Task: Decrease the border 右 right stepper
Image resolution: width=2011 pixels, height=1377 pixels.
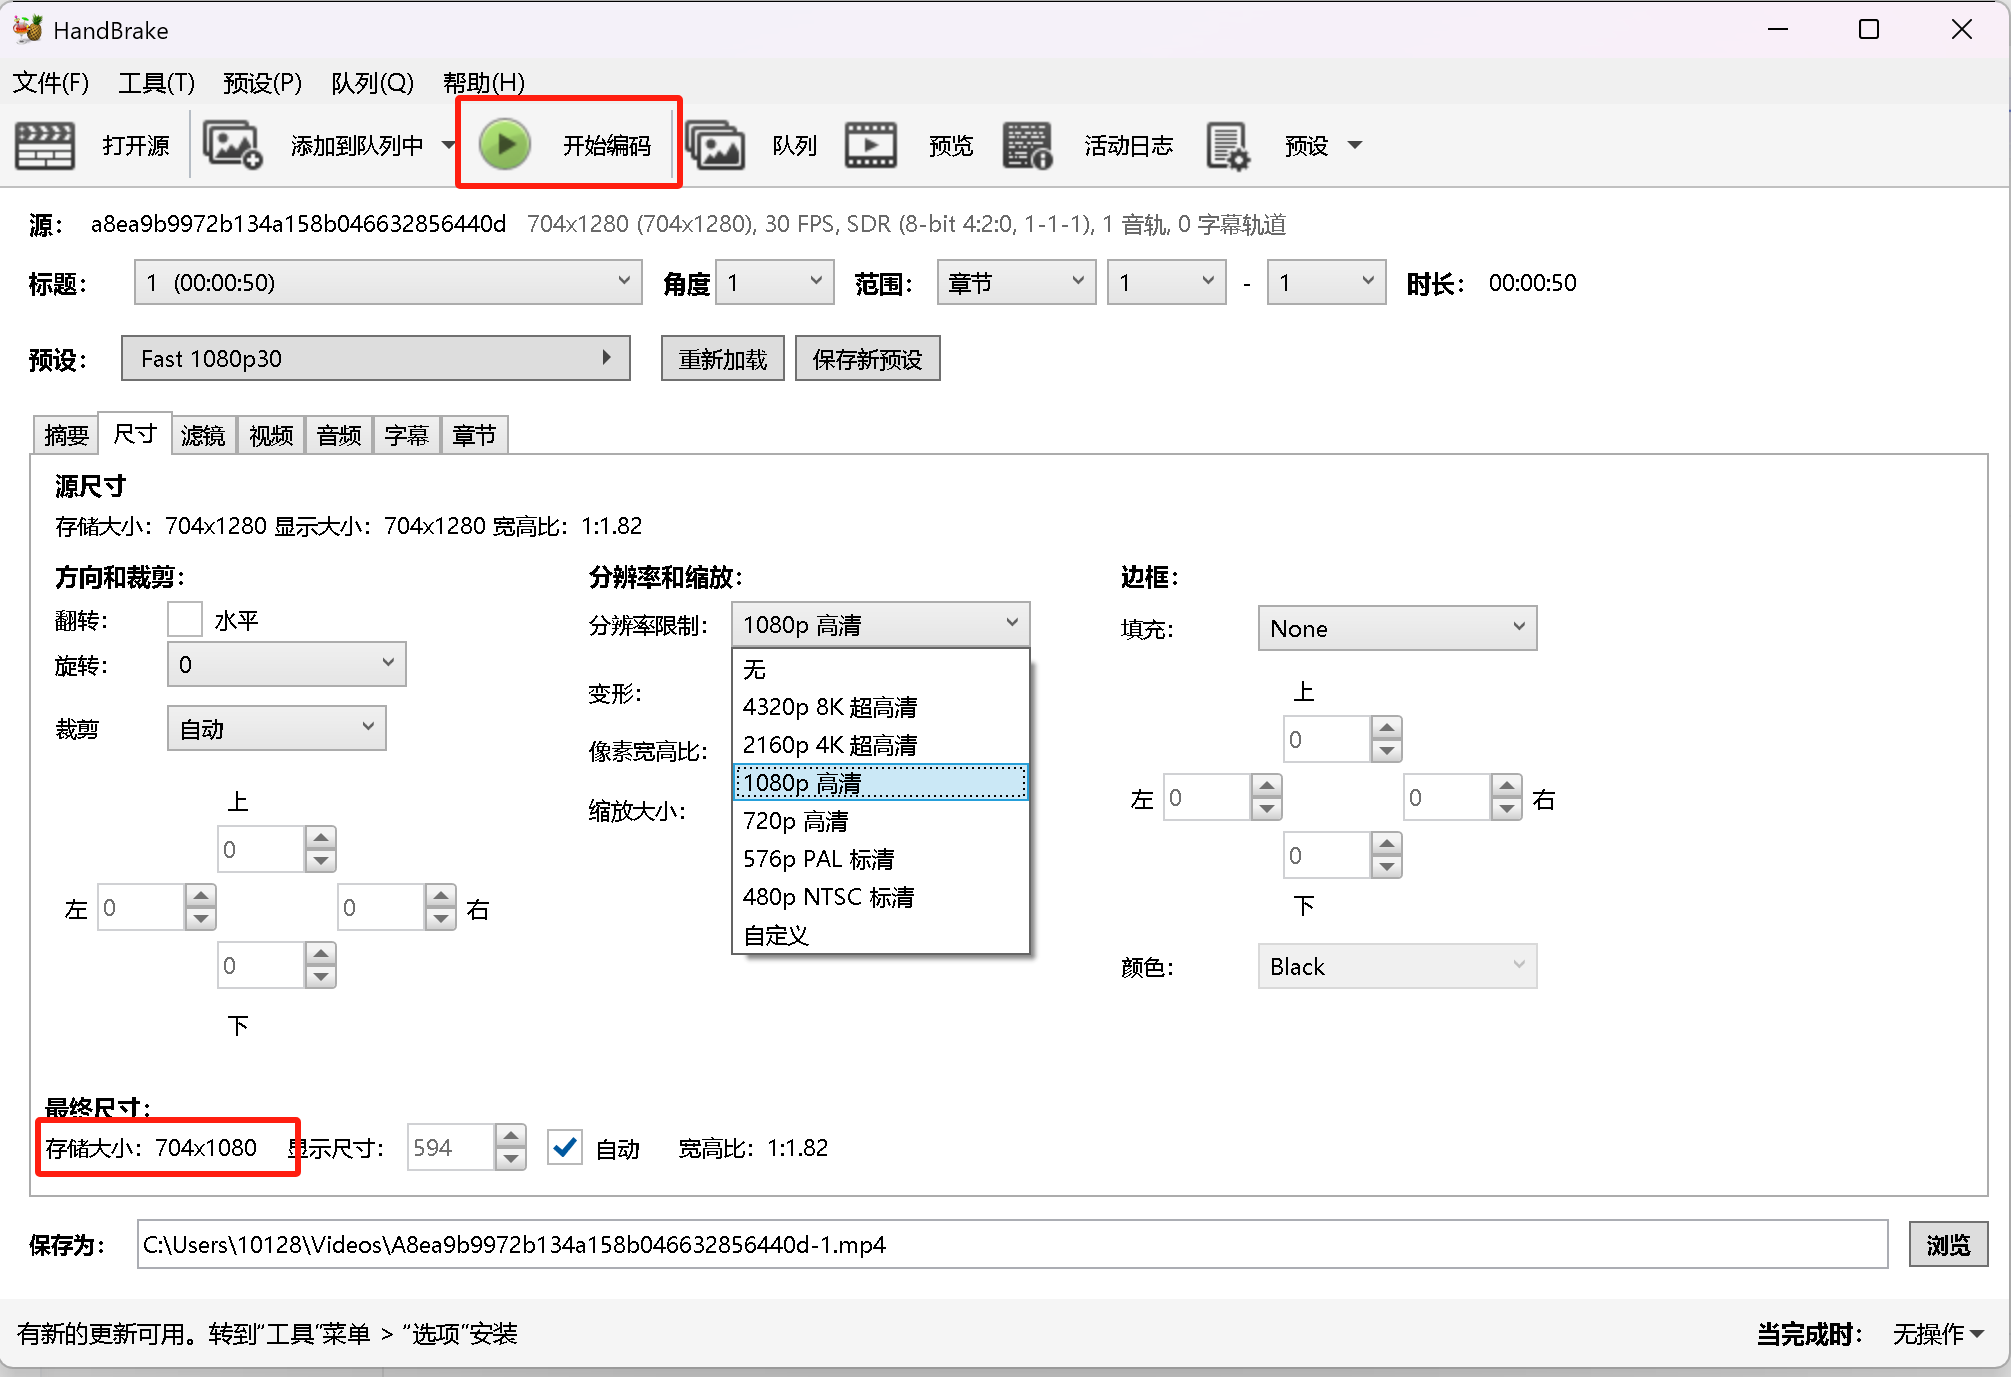Action: point(1507,809)
